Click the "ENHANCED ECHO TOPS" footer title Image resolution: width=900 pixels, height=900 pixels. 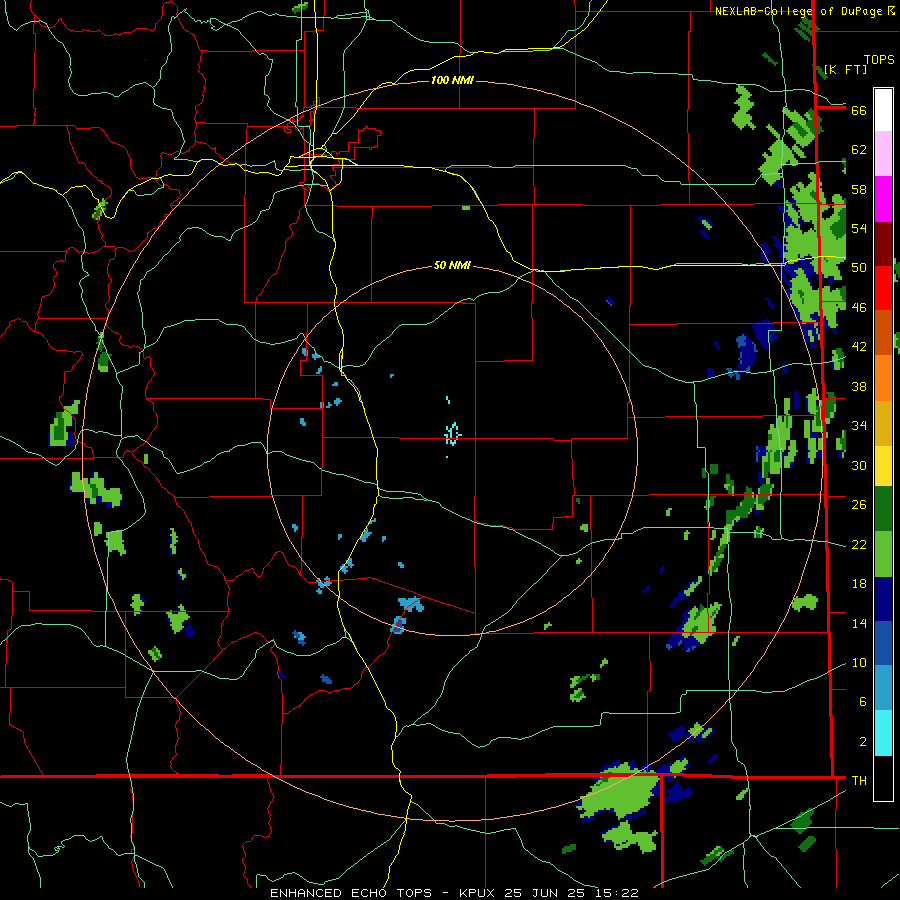[350, 893]
